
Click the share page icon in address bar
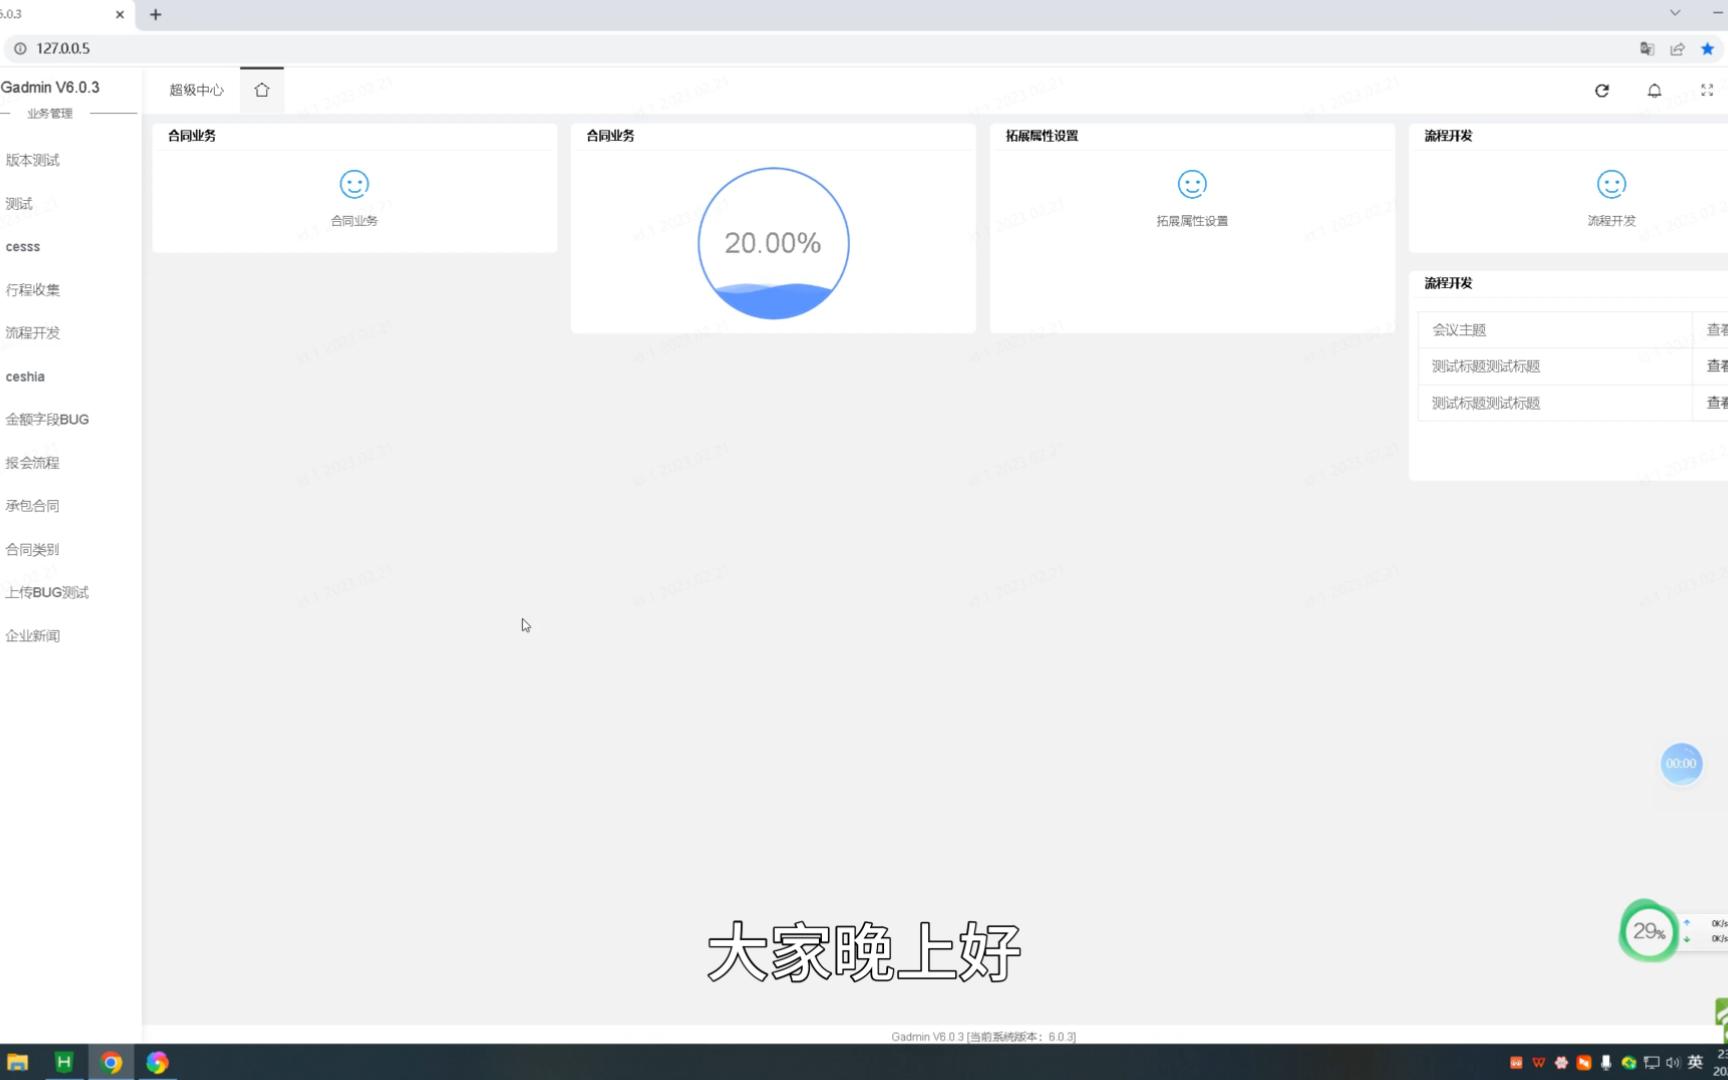[x=1677, y=48]
